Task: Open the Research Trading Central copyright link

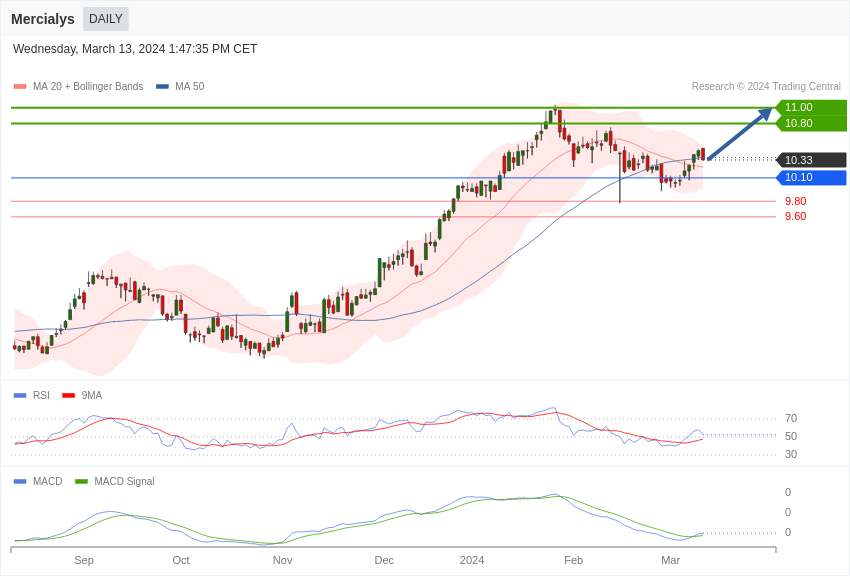Action: pyautogui.click(x=766, y=87)
